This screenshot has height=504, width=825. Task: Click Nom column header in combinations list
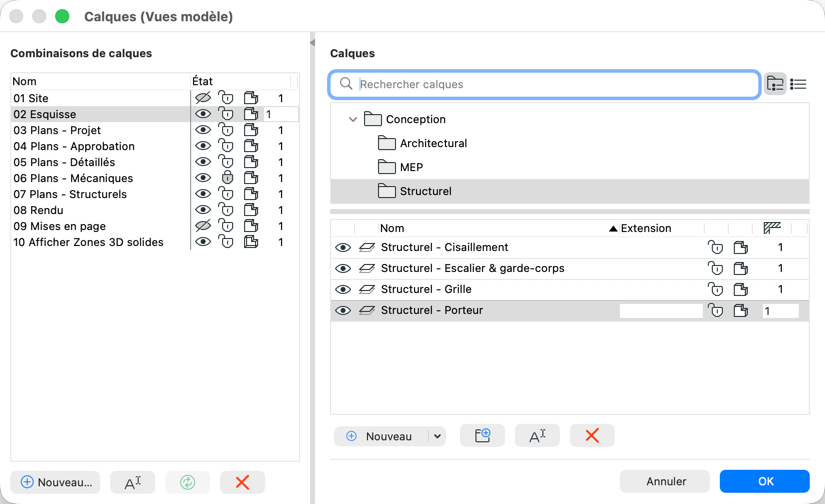point(24,81)
